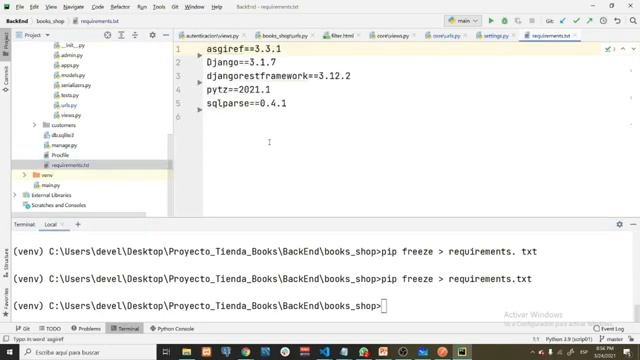
Task: Open the main run configuration dropdown
Action: coord(463,21)
